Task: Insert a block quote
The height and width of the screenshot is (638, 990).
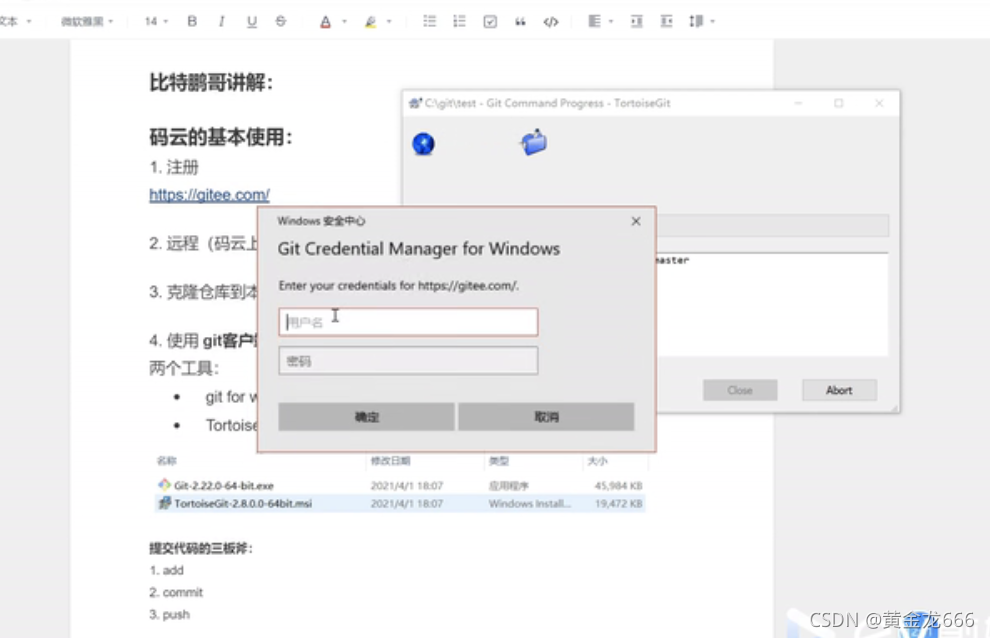Action: pyautogui.click(x=520, y=21)
